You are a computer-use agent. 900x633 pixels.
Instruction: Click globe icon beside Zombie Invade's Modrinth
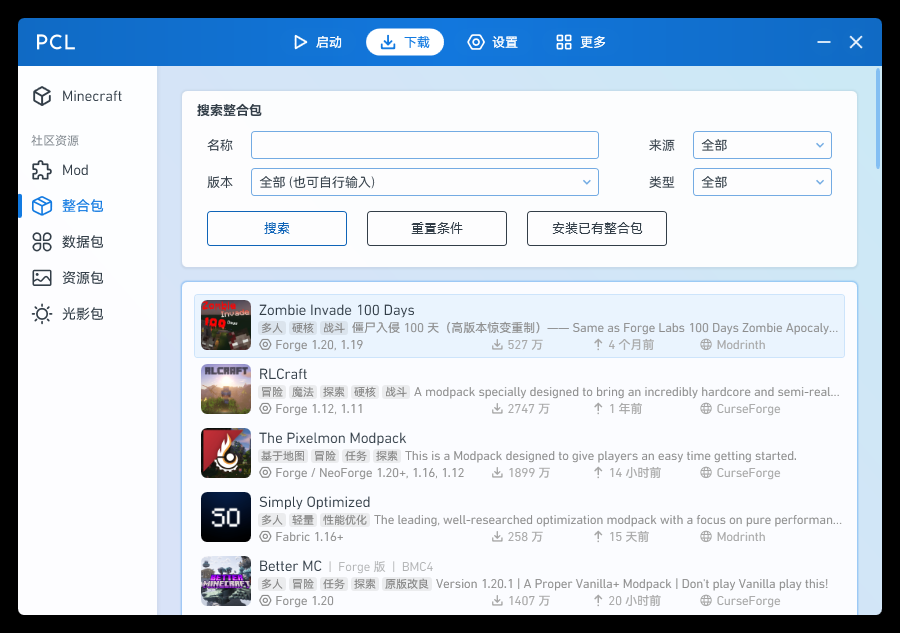tap(706, 344)
